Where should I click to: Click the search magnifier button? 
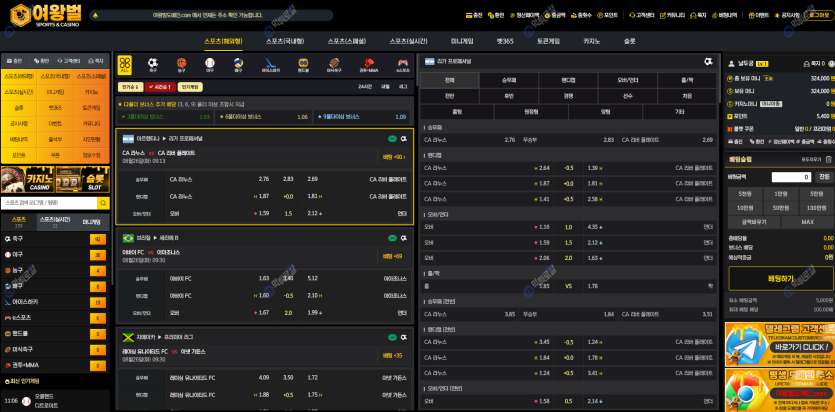click(x=105, y=201)
